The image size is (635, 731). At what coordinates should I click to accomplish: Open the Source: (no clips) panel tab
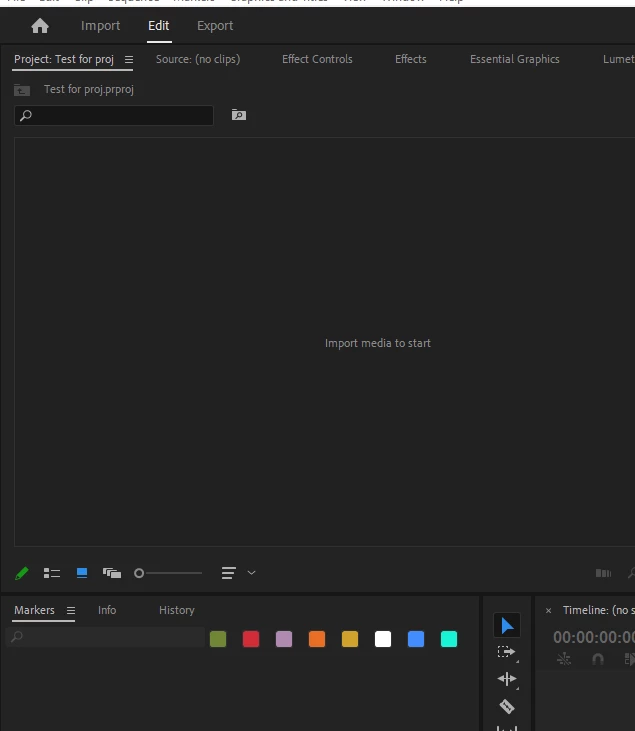tap(198, 59)
